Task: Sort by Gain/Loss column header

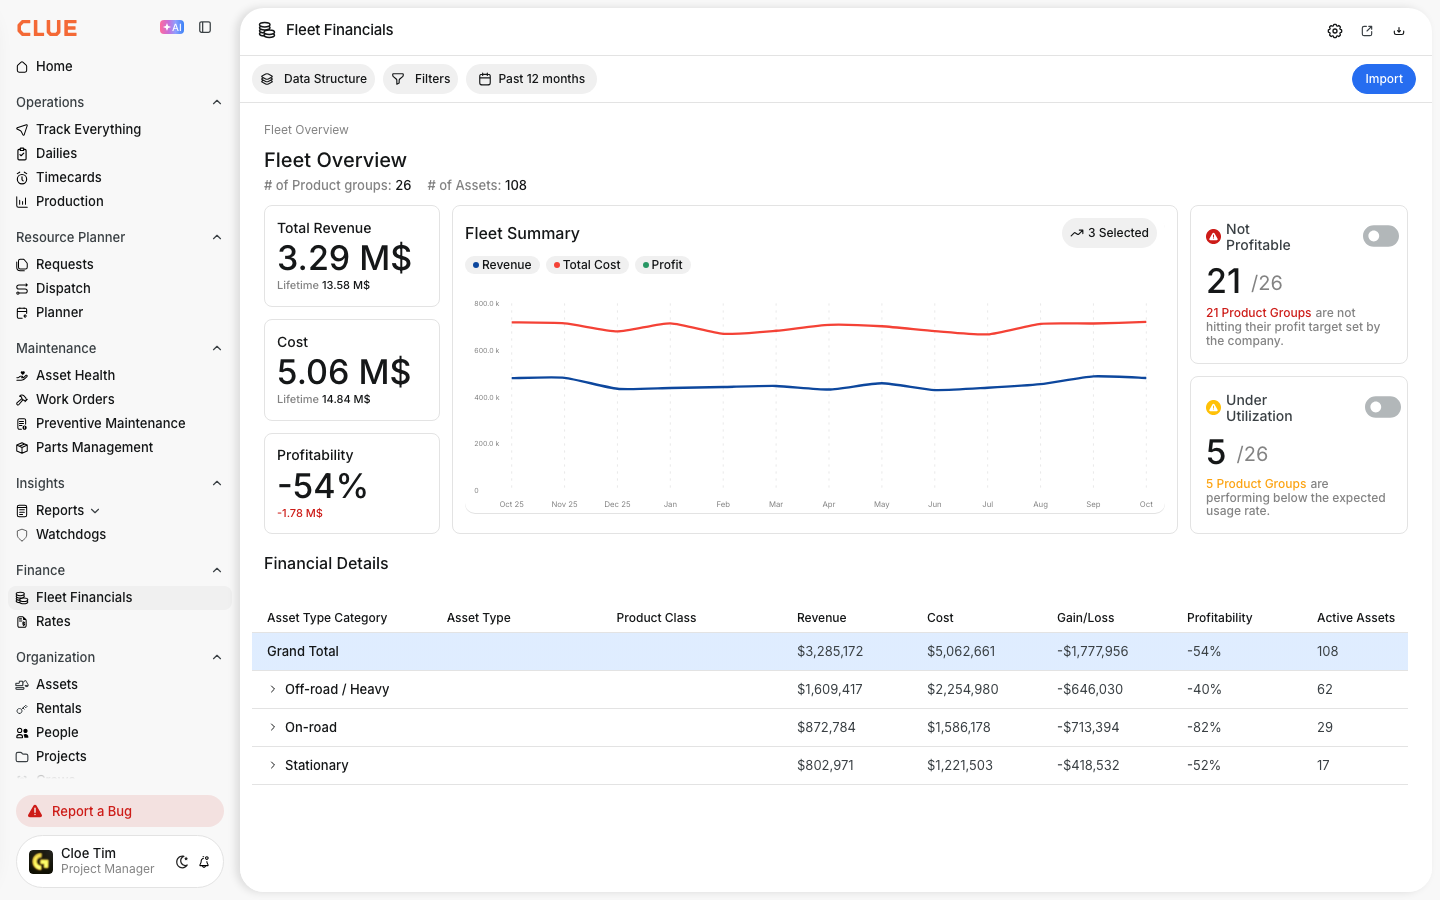Action: click(x=1085, y=618)
